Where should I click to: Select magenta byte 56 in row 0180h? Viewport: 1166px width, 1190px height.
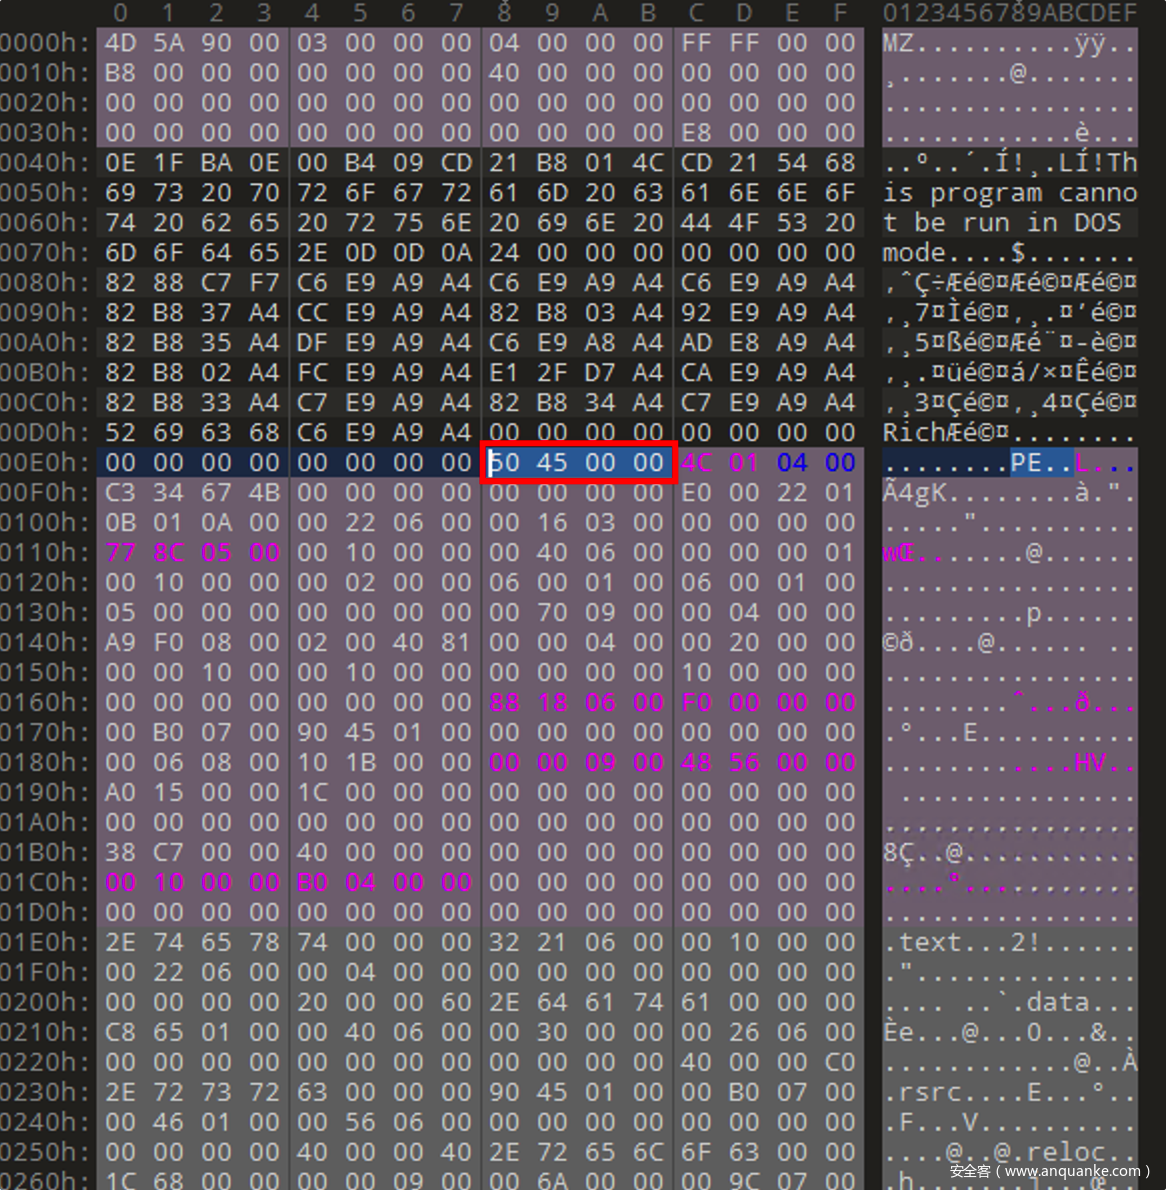tap(744, 763)
